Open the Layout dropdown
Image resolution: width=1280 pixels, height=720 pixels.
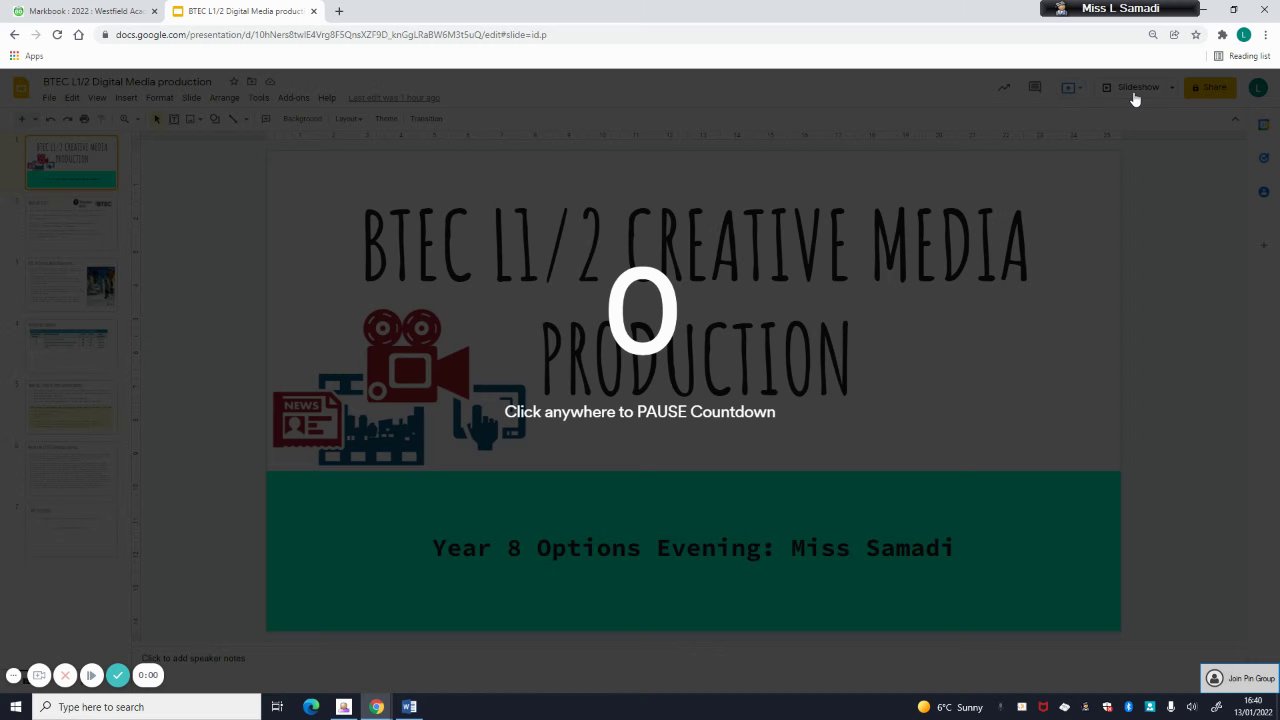click(x=348, y=119)
